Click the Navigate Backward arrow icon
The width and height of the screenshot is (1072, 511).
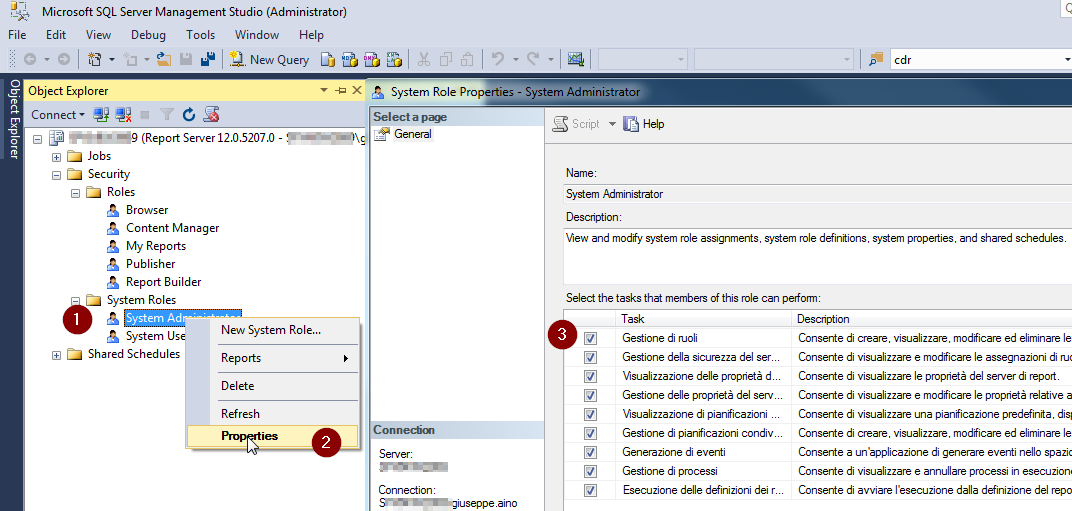(29, 60)
